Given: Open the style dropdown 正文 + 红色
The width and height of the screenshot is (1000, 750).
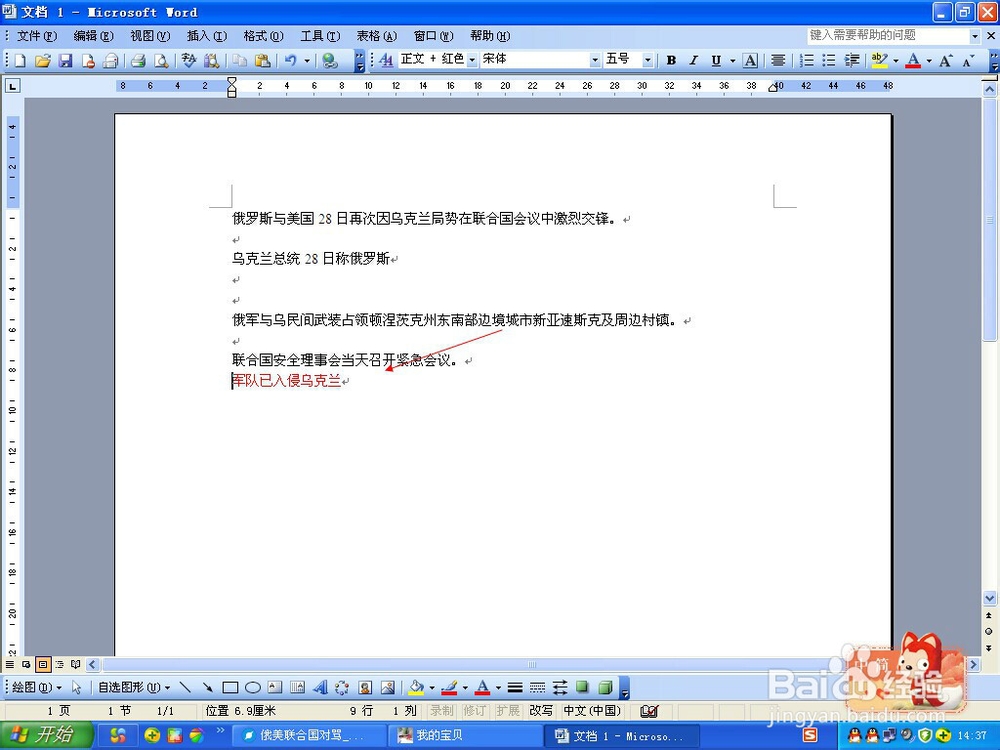Looking at the screenshot, I should click(472, 60).
